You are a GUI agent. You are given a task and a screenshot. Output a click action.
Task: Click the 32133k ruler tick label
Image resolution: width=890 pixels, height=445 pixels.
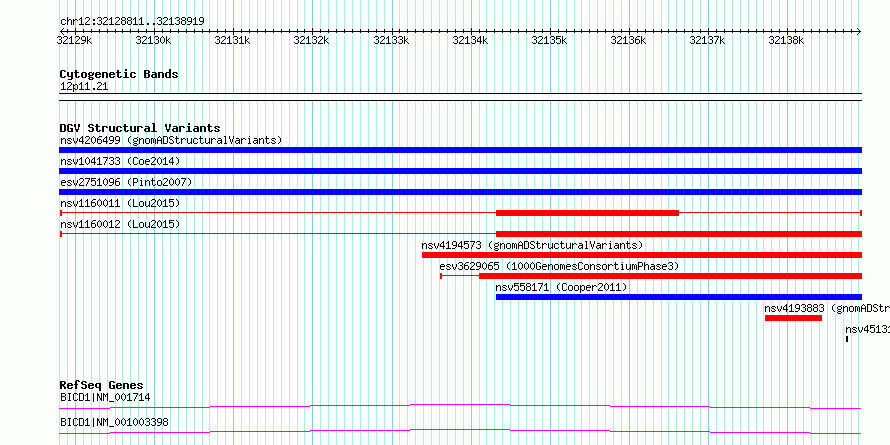coord(392,40)
